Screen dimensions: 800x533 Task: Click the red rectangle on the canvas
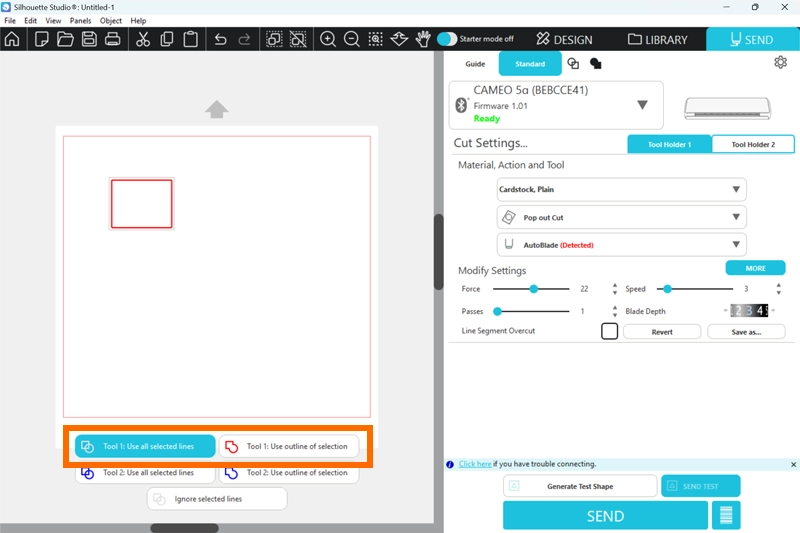141,181
